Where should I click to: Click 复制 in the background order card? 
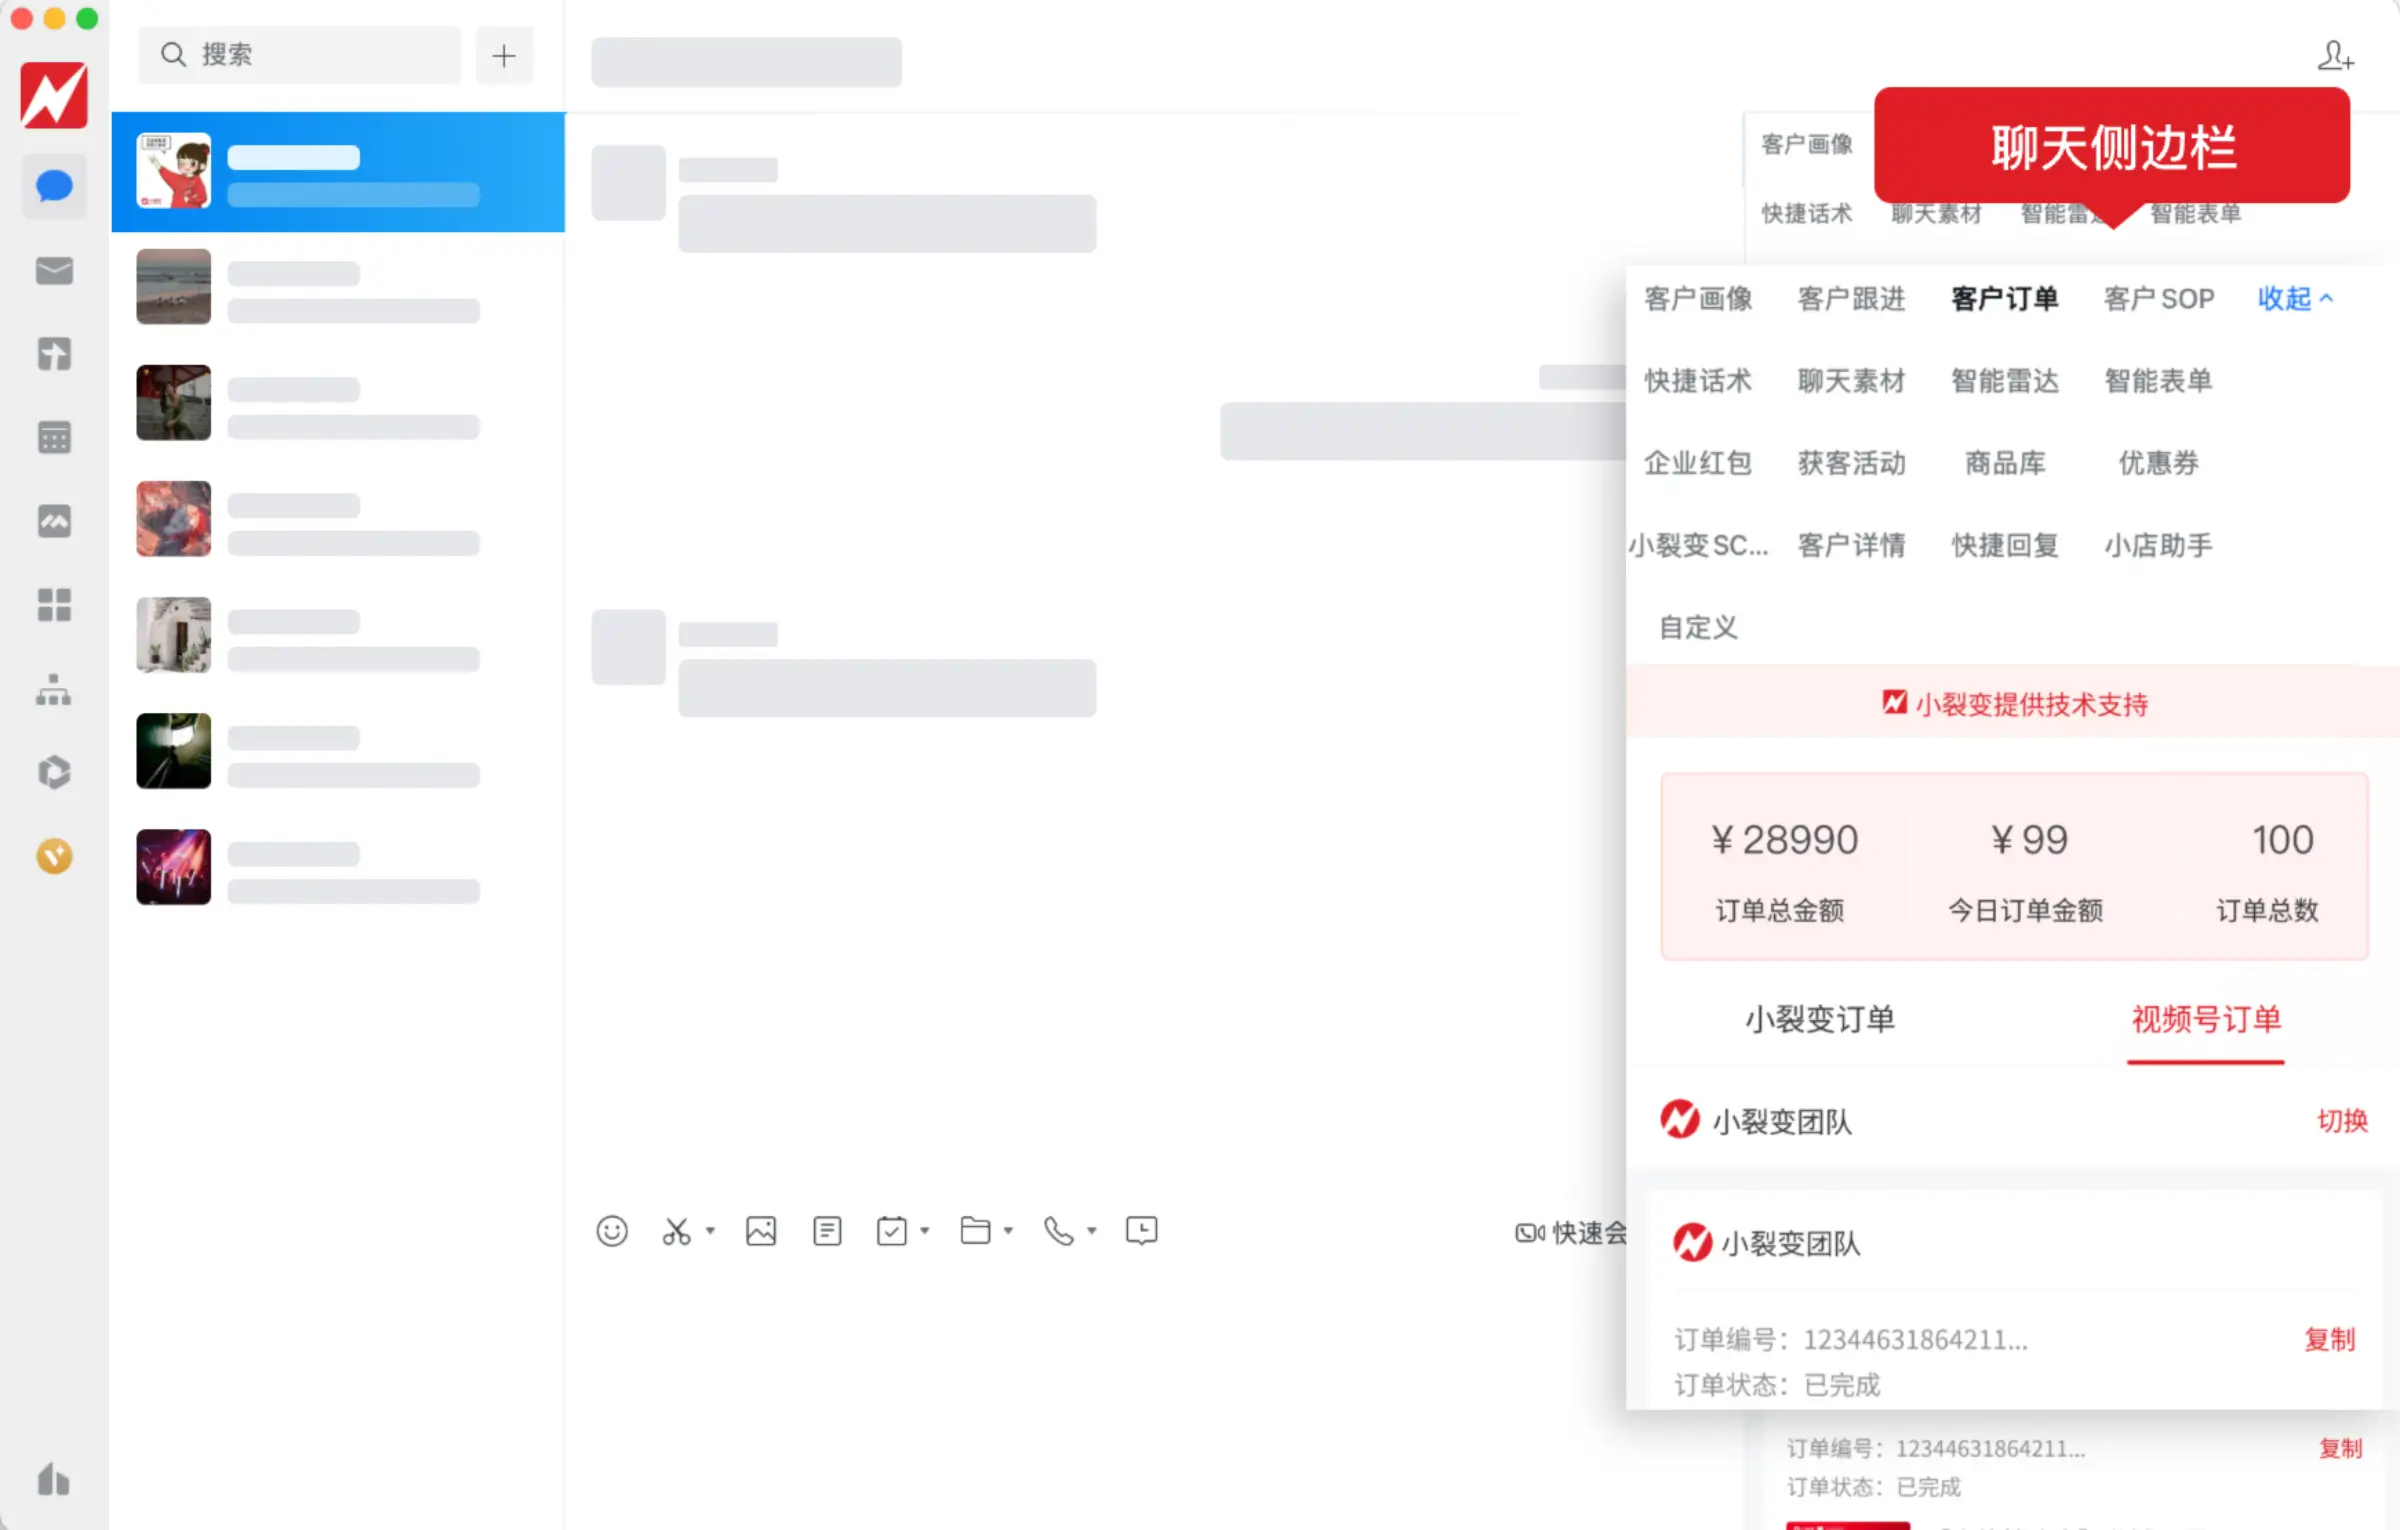[x=2341, y=1448]
